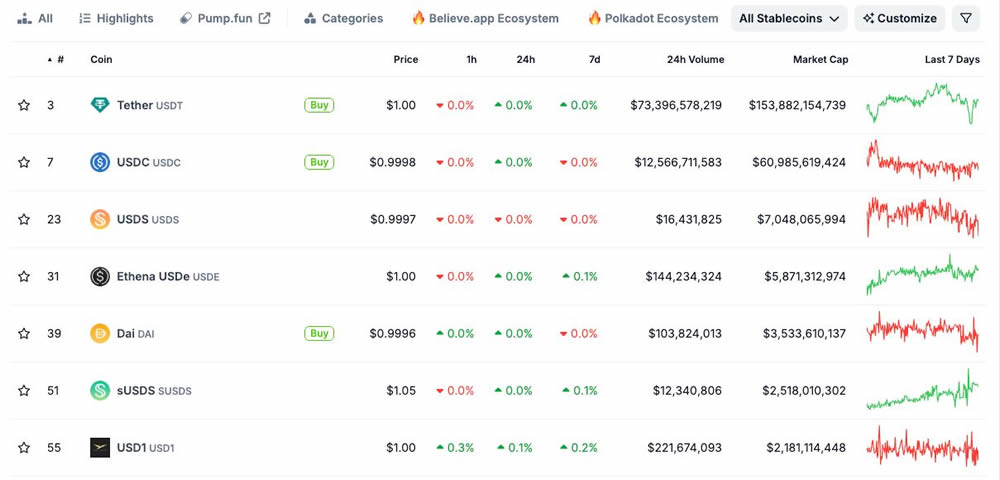This screenshot has width=1000, height=480.
Task: Sort table by Market Cap header
Action: click(820, 59)
